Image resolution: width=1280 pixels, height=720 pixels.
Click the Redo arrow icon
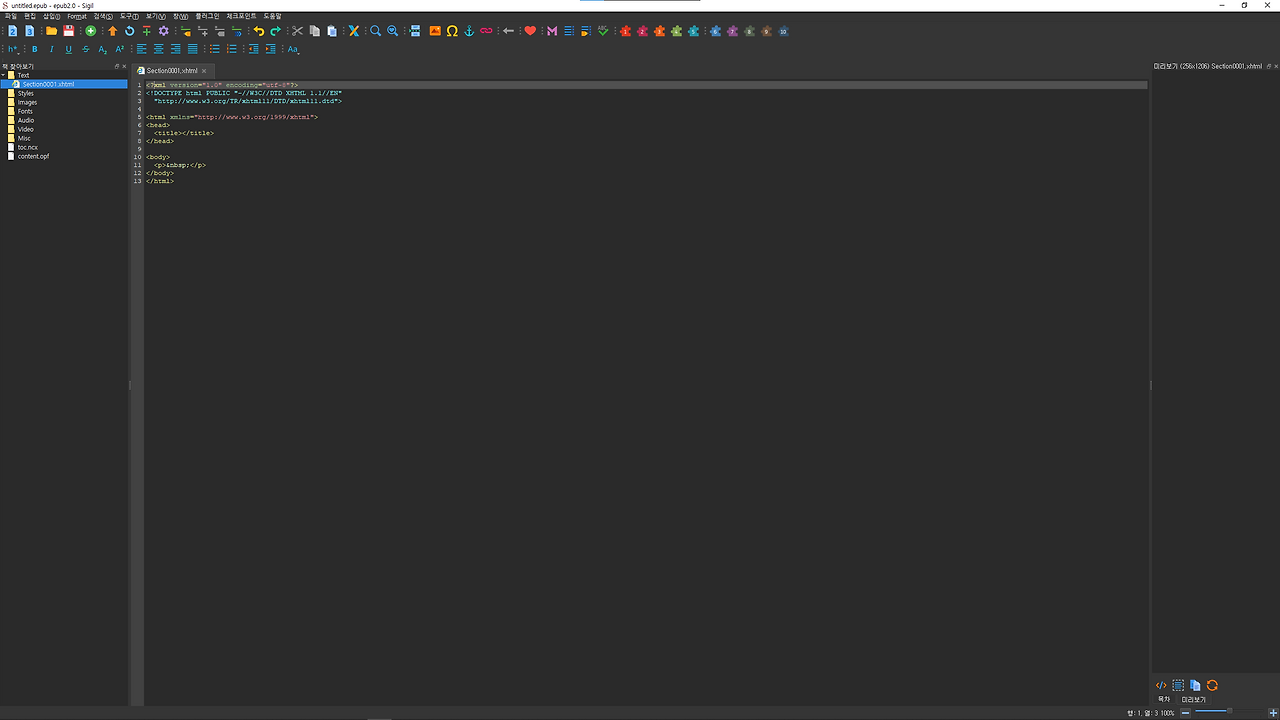[x=276, y=31]
